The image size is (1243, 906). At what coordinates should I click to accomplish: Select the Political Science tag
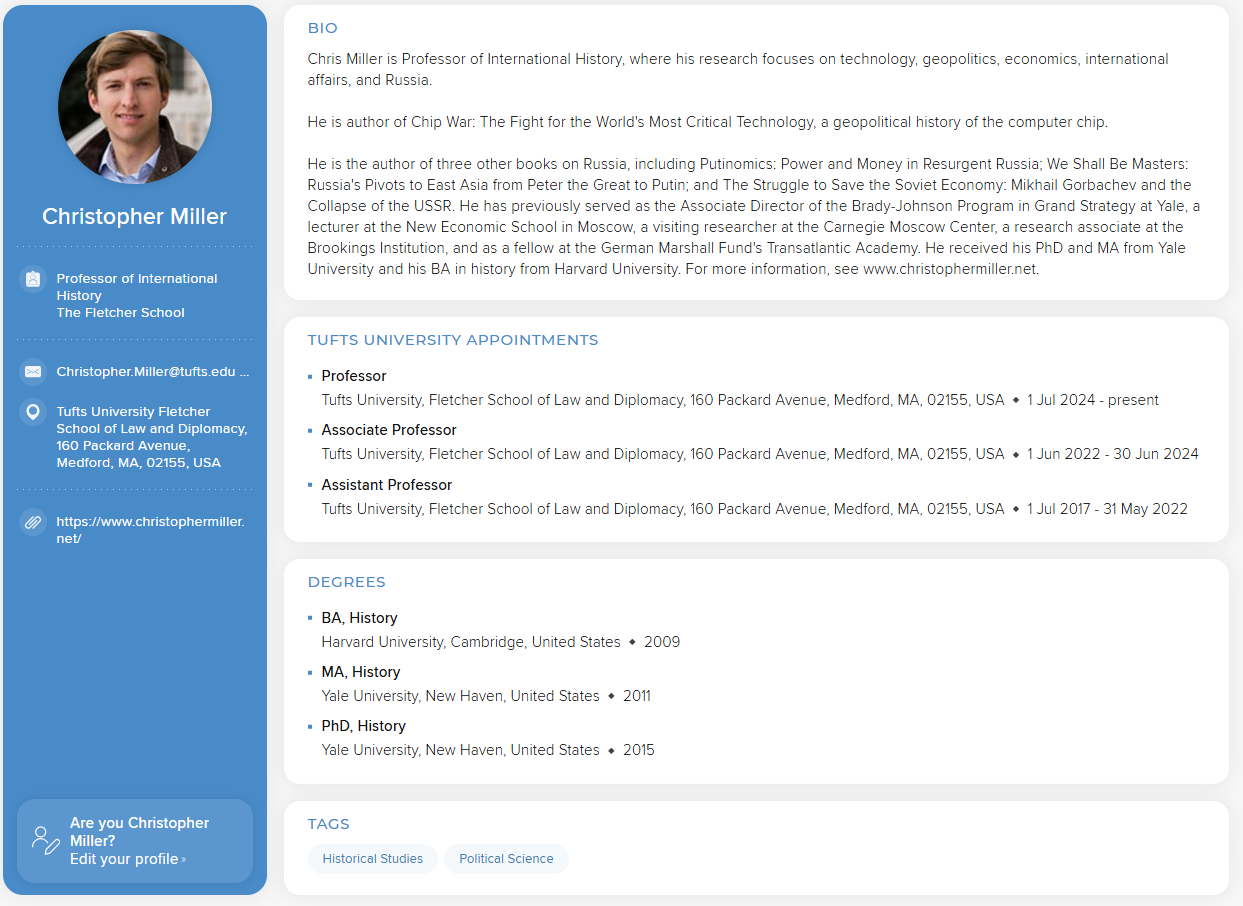(506, 859)
